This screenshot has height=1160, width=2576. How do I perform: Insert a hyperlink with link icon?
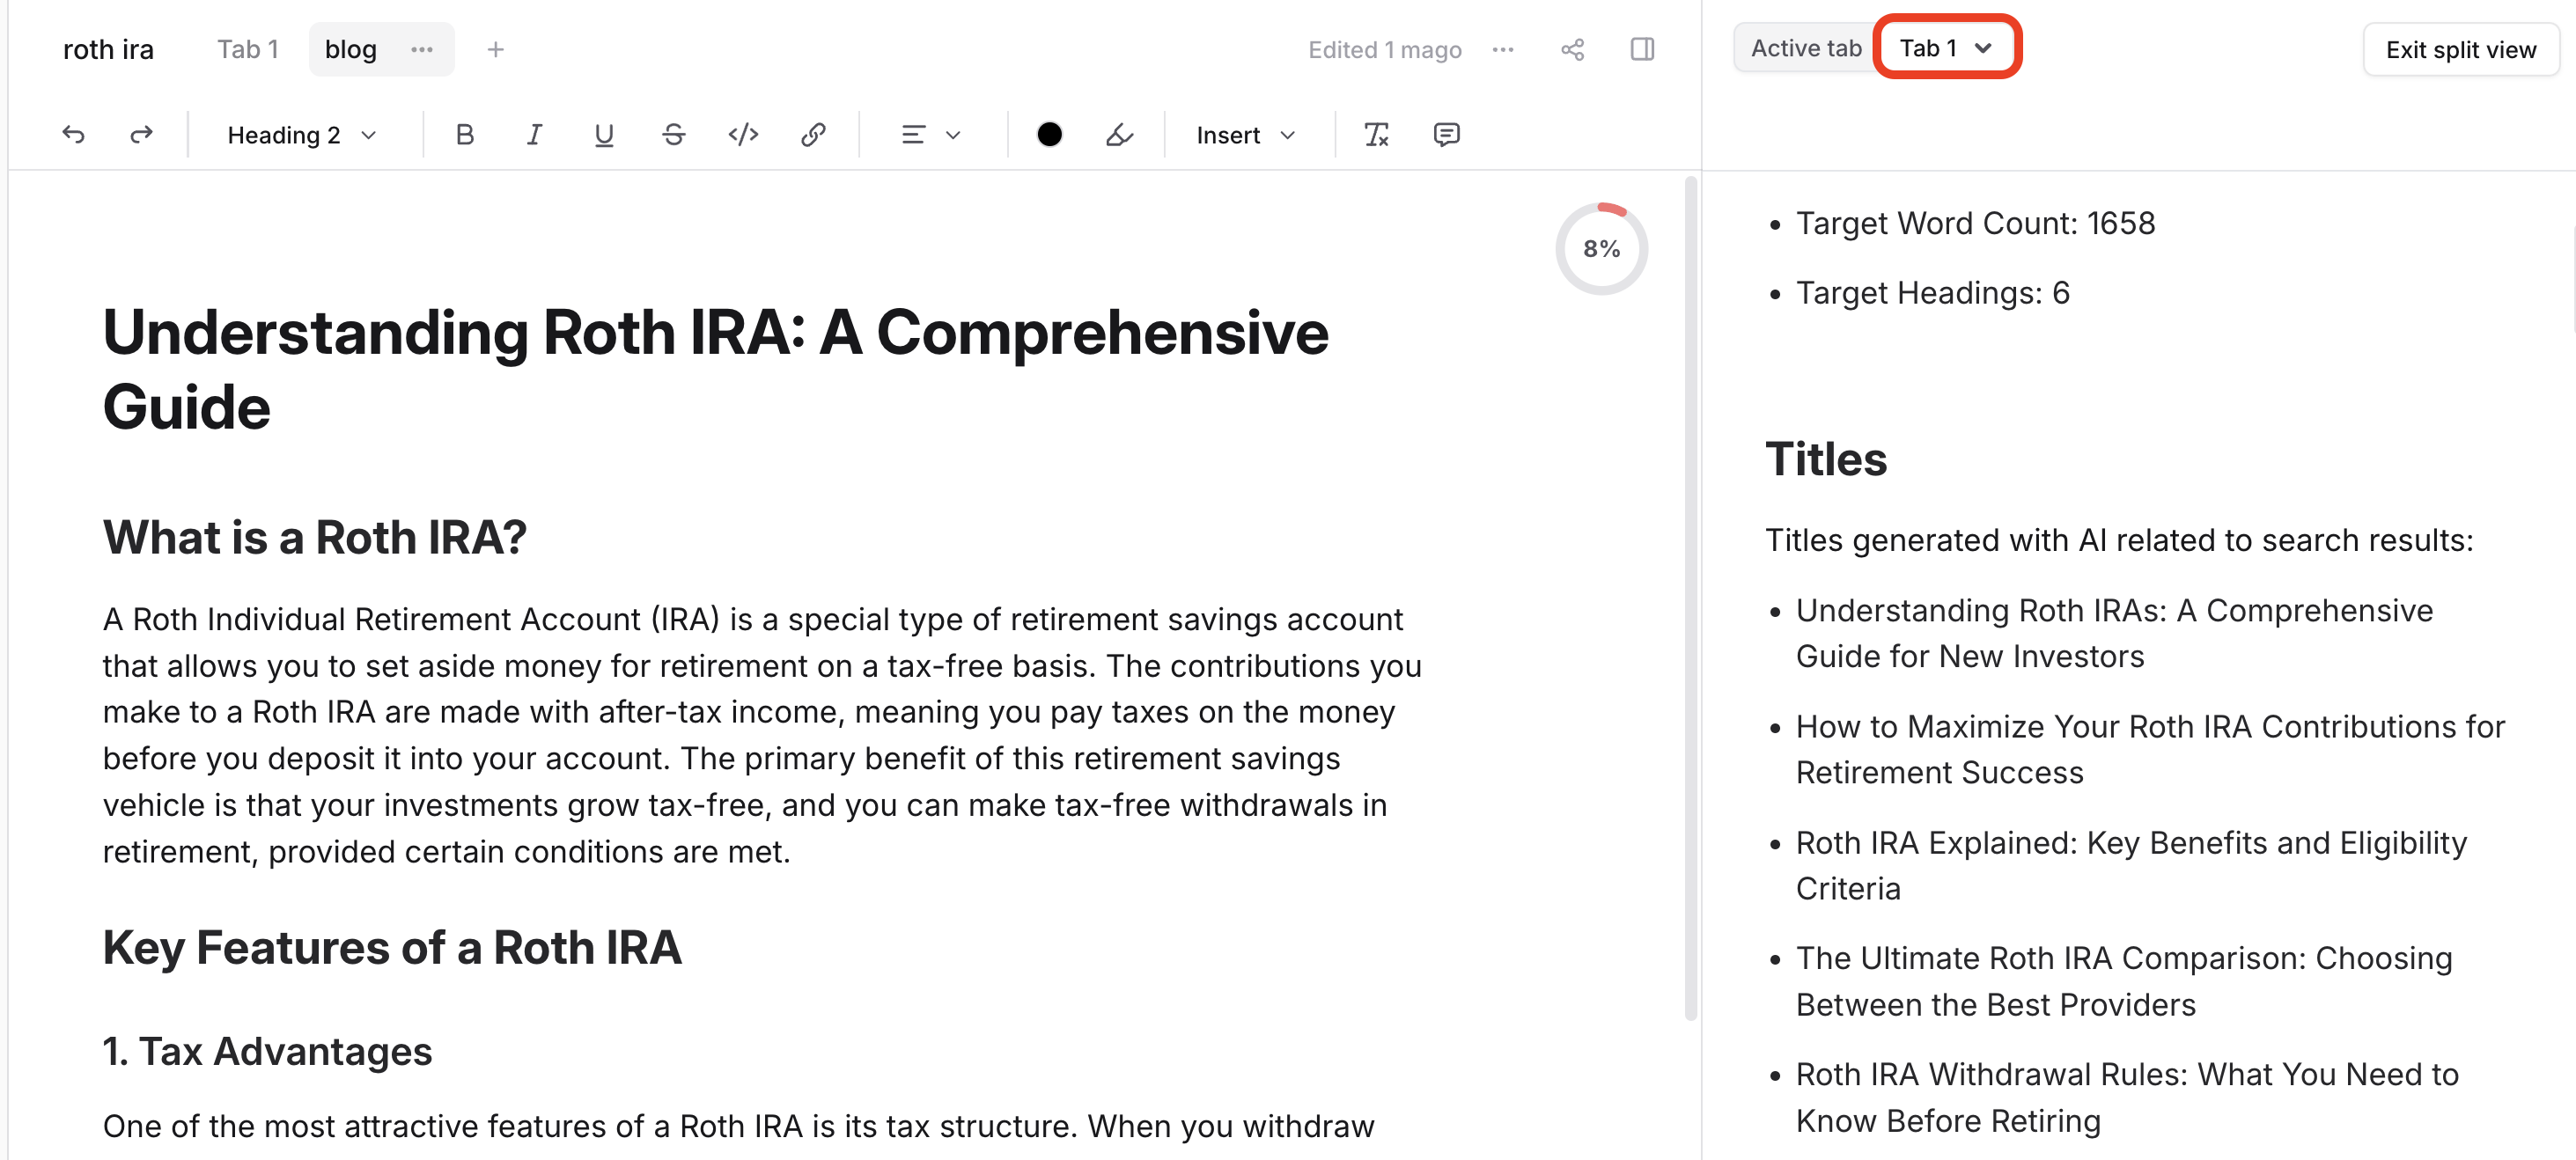click(x=813, y=135)
